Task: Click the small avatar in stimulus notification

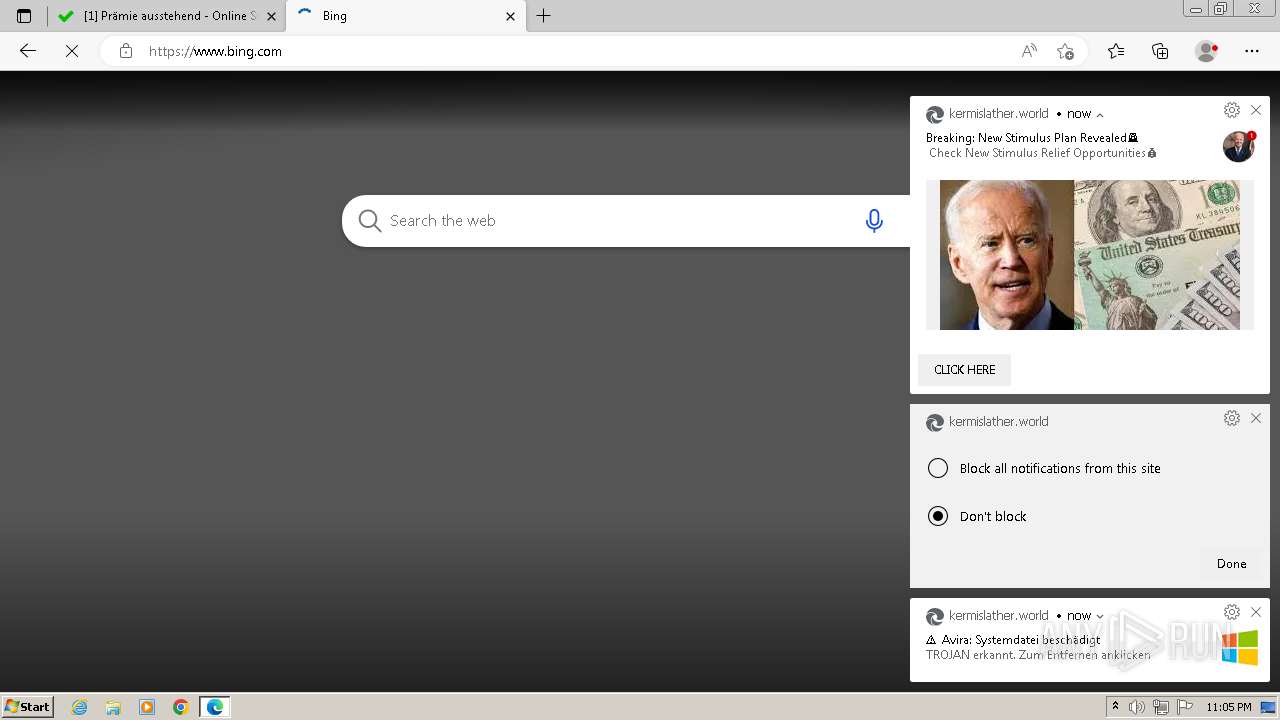Action: [x=1238, y=147]
